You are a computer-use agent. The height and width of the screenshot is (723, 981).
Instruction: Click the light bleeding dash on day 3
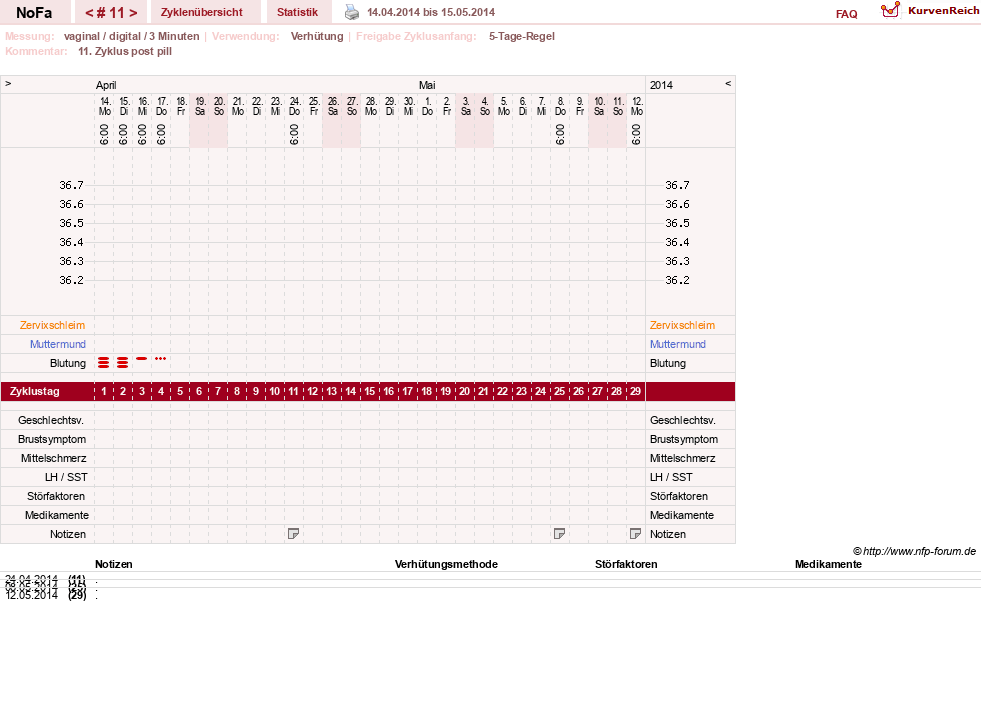[x=141, y=358]
